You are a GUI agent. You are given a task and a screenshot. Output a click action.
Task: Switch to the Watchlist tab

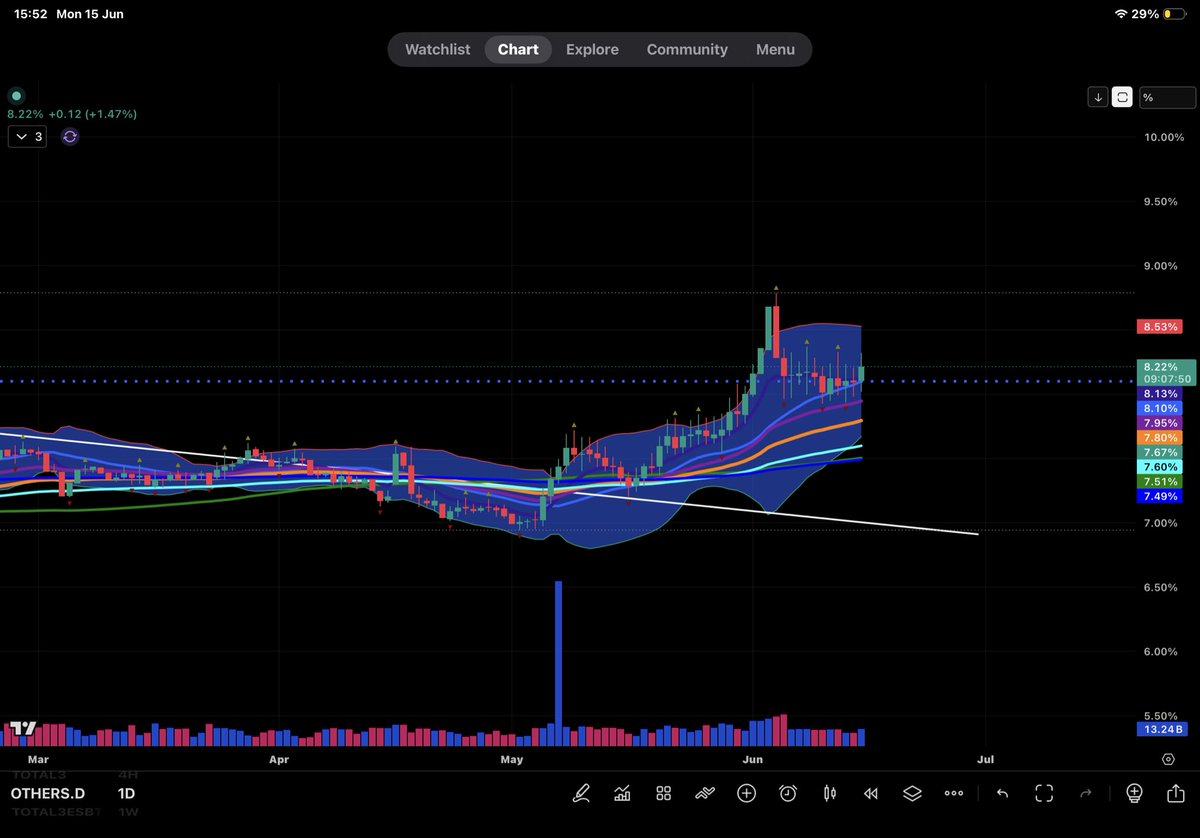[x=437, y=49]
